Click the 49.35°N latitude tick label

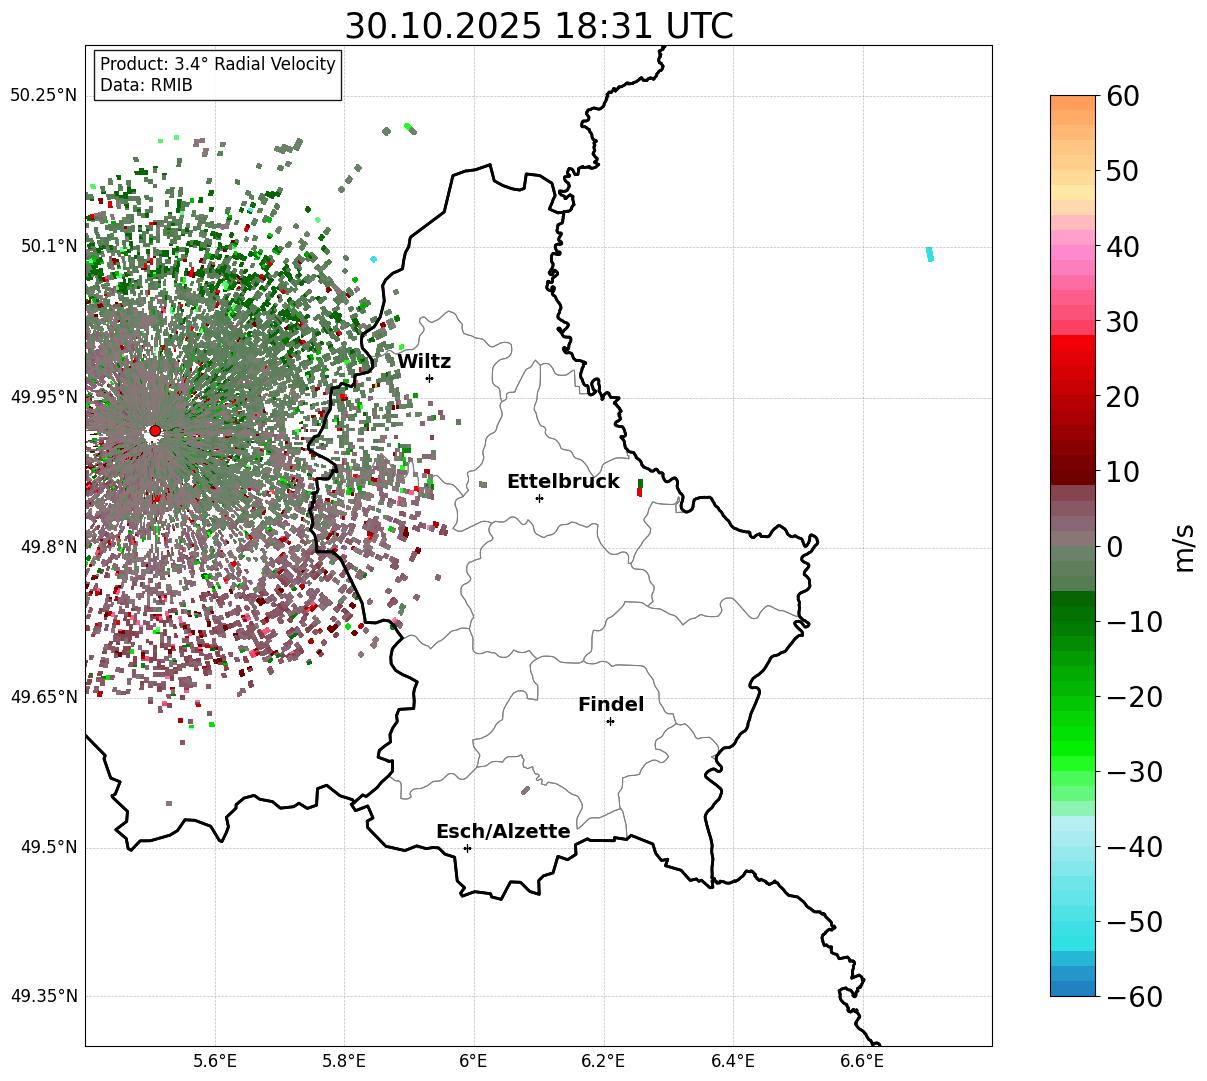point(43,996)
